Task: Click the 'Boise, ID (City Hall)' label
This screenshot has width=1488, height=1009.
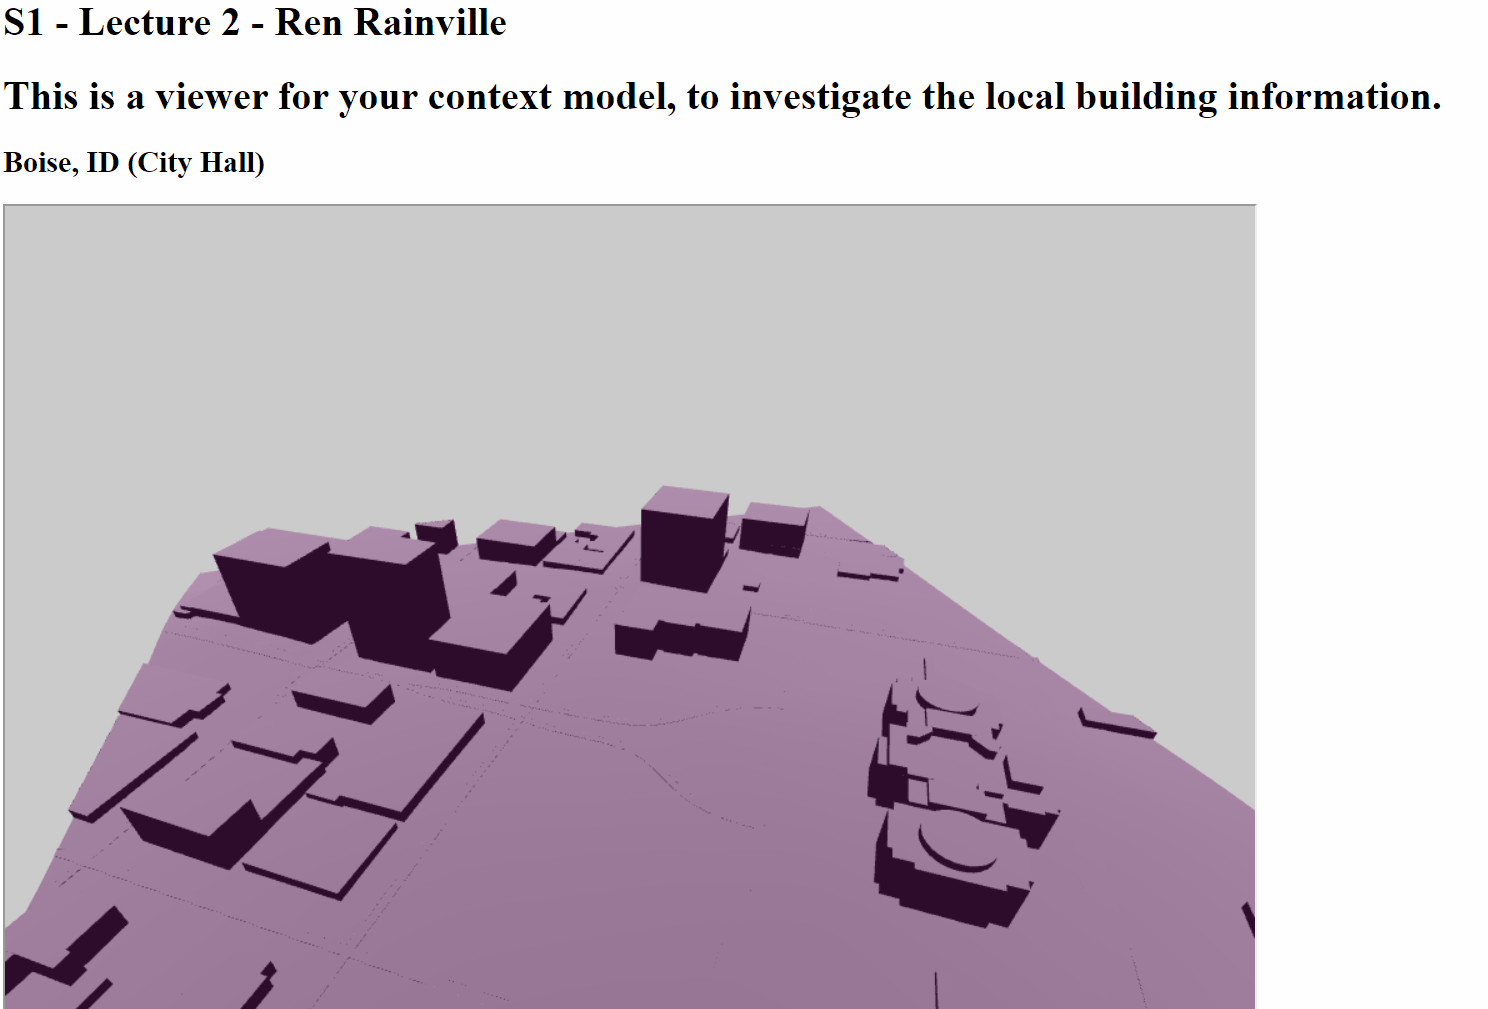Action: pyautogui.click(x=134, y=162)
